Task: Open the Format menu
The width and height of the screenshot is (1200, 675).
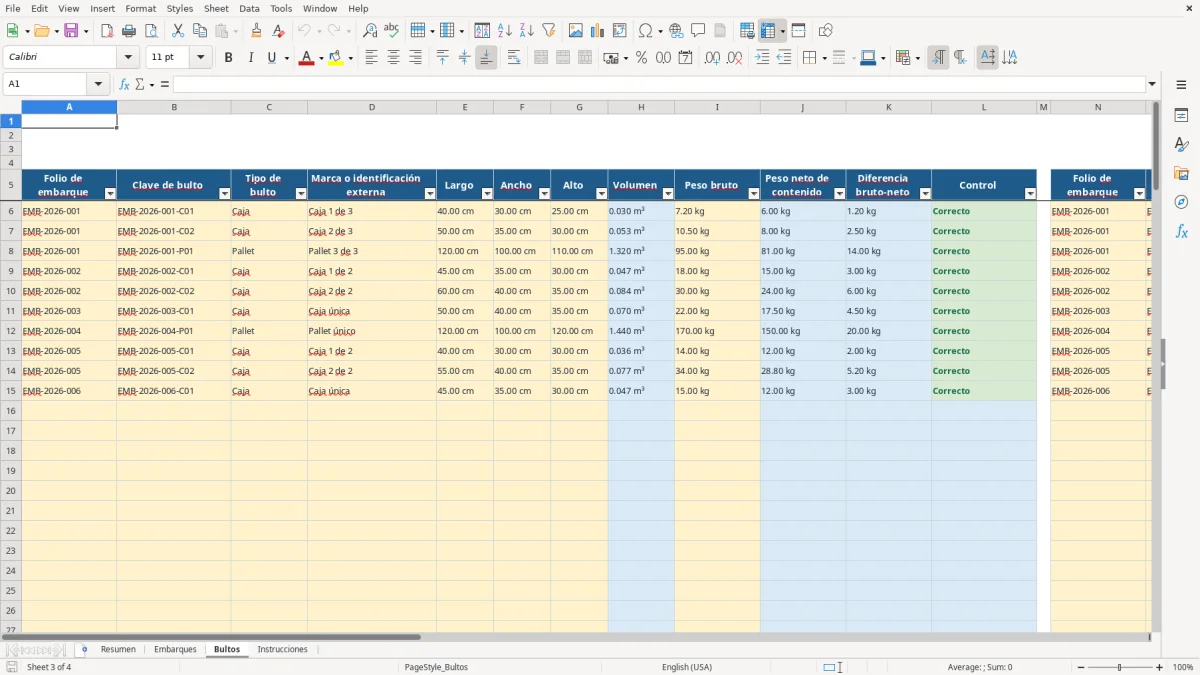Action: click(x=140, y=8)
